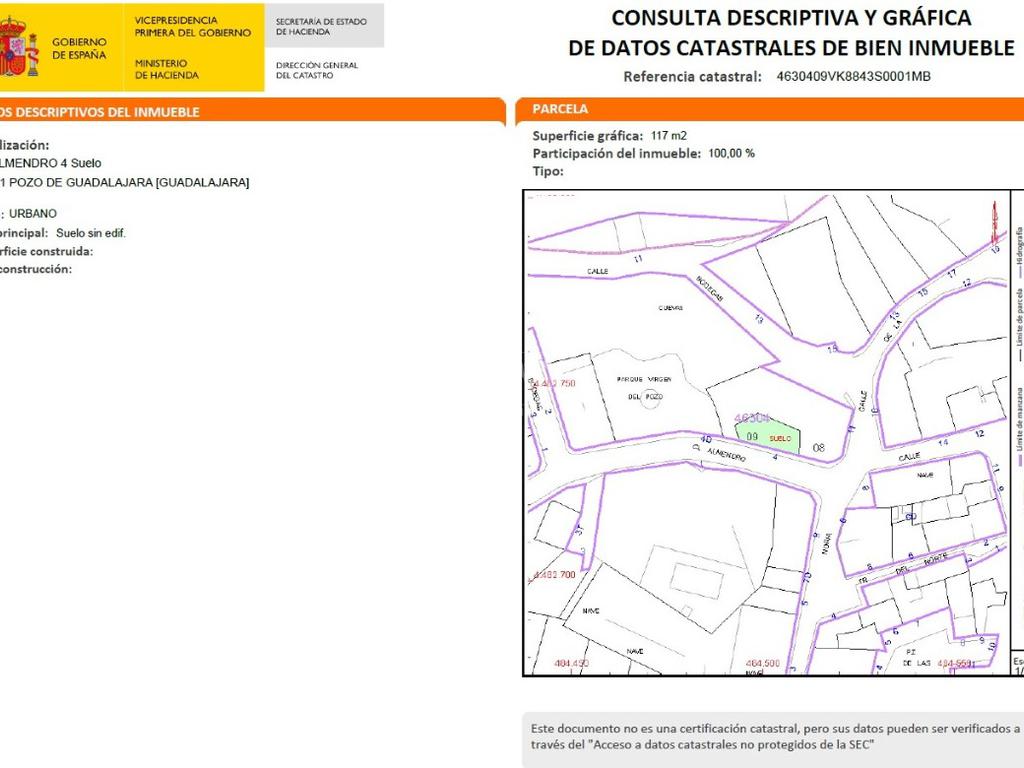
Task: Click 'DEL NORTE' street label on map
Action: (921, 564)
